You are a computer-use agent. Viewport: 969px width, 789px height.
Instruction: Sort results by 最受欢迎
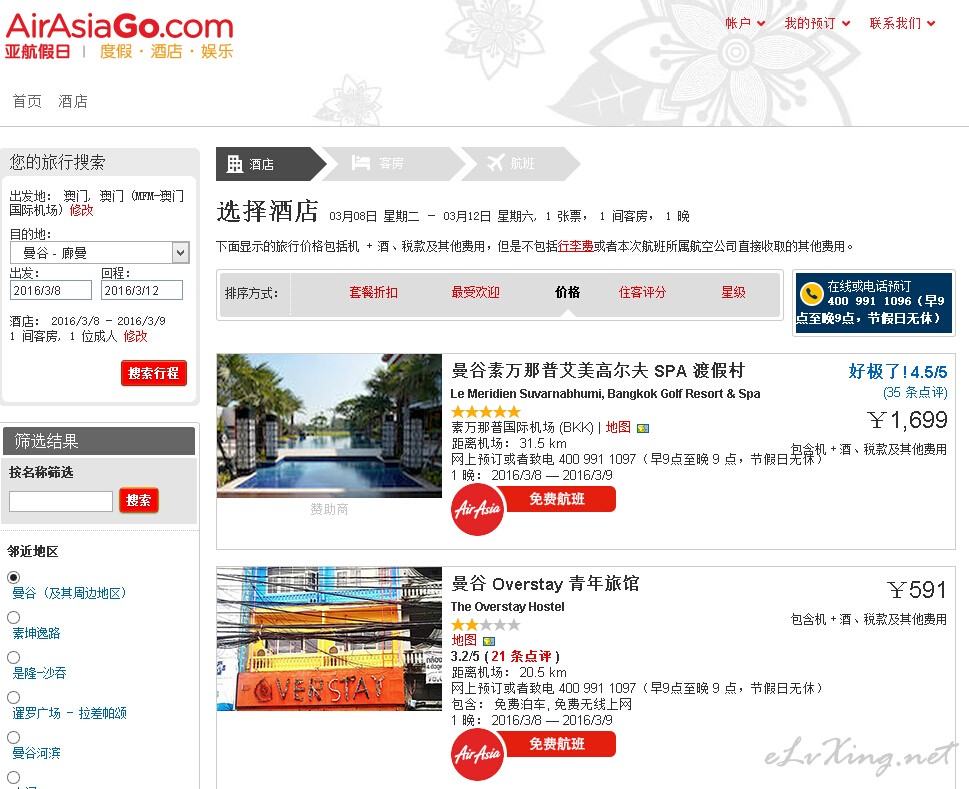pos(475,292)
